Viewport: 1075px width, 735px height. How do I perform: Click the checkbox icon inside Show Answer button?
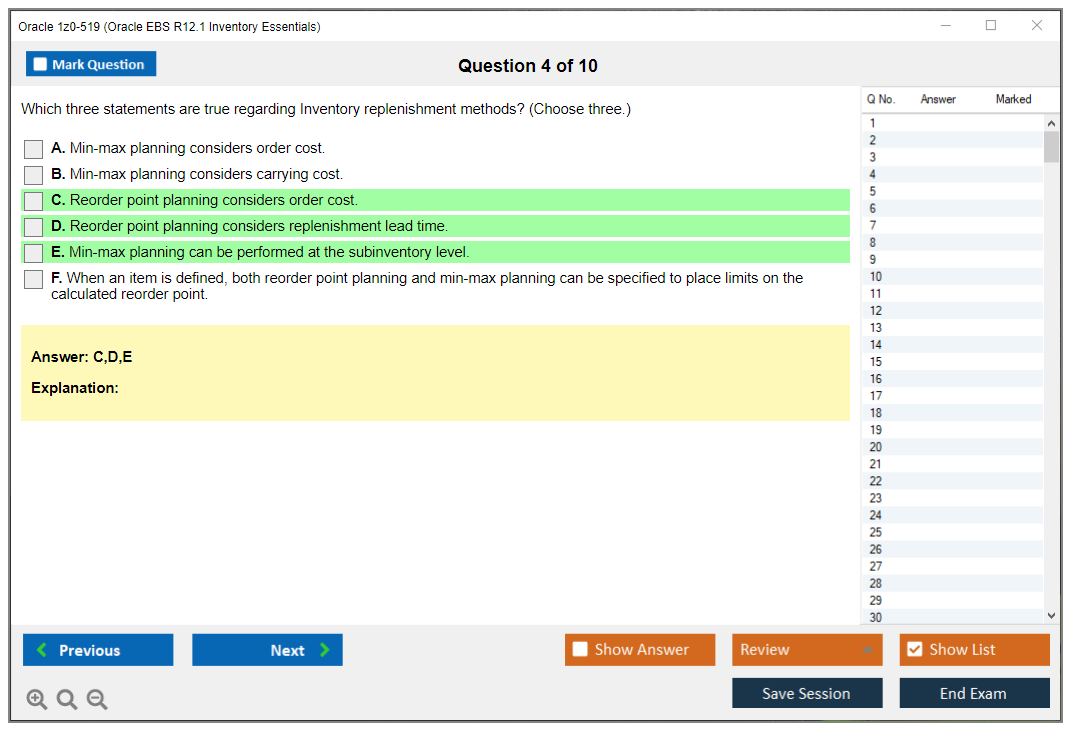[580, 649]
